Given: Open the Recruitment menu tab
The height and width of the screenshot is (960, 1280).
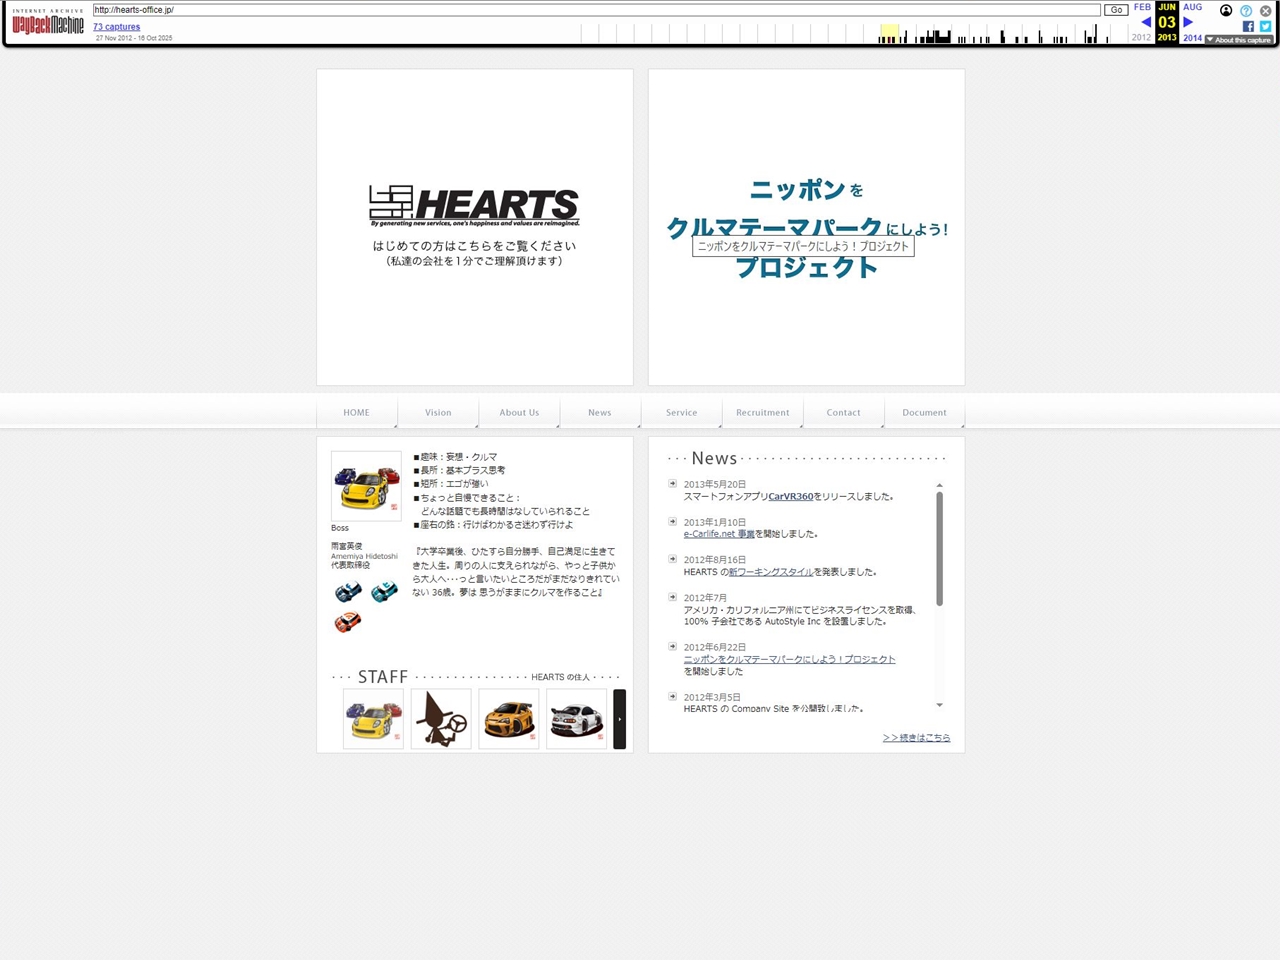Looking at the screenshot, I should (x=762, y=413).
